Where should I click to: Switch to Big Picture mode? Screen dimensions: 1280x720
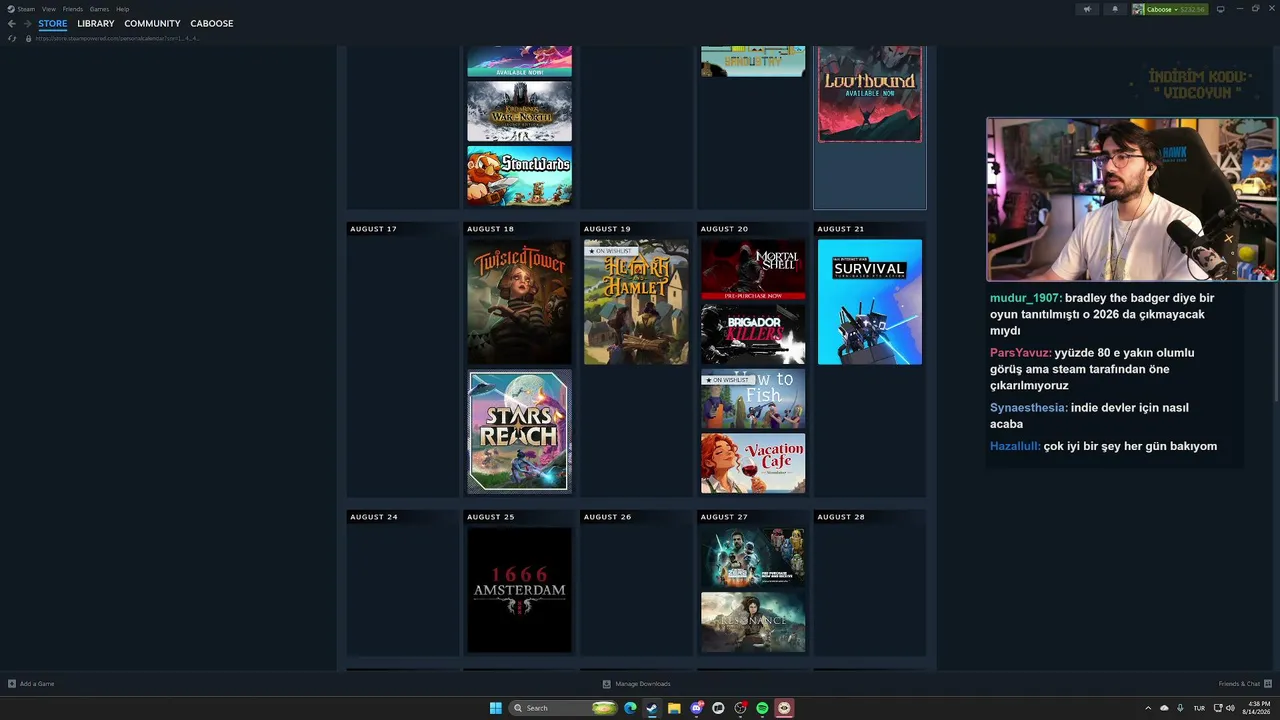(1220, 9)
